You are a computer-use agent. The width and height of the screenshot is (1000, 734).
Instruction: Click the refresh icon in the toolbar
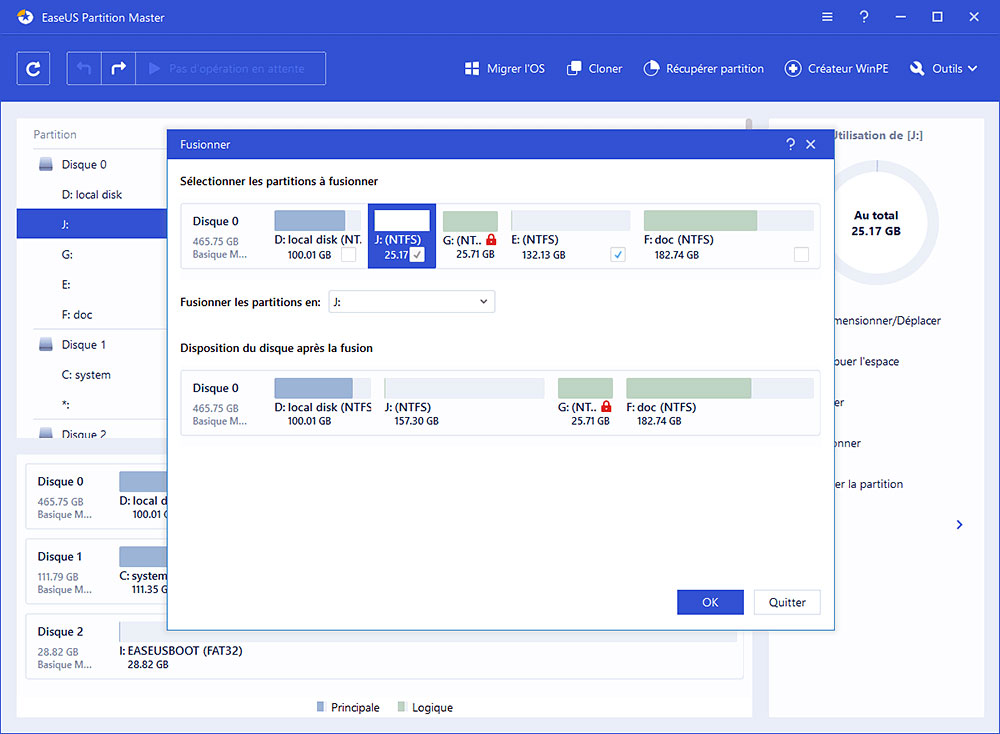point(33,68)
